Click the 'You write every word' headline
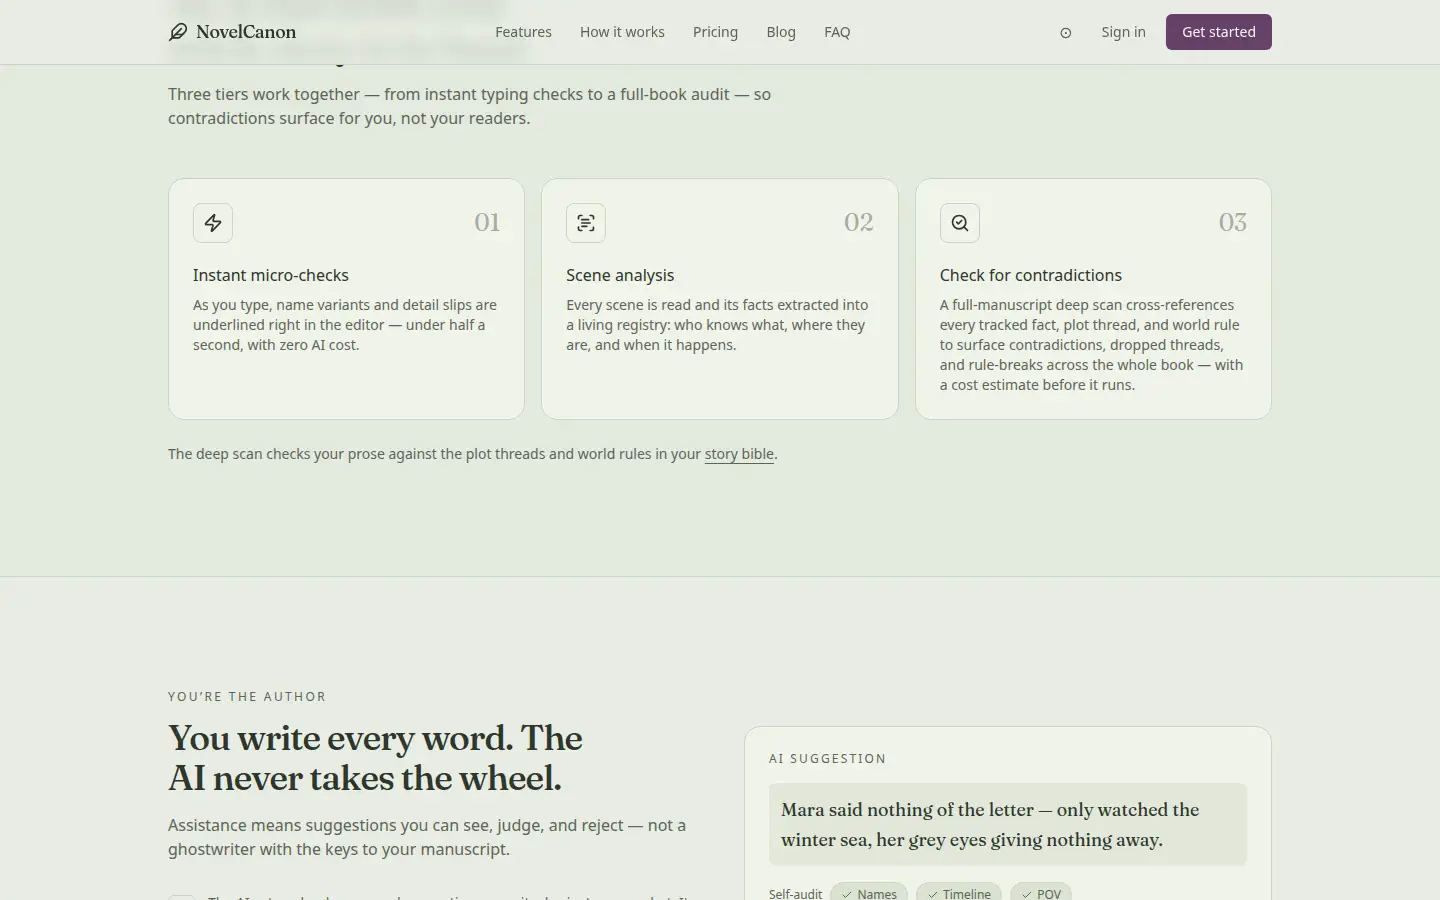This screenshot has width=1440, height=900. pyautogui.click(x=375, y=758)
